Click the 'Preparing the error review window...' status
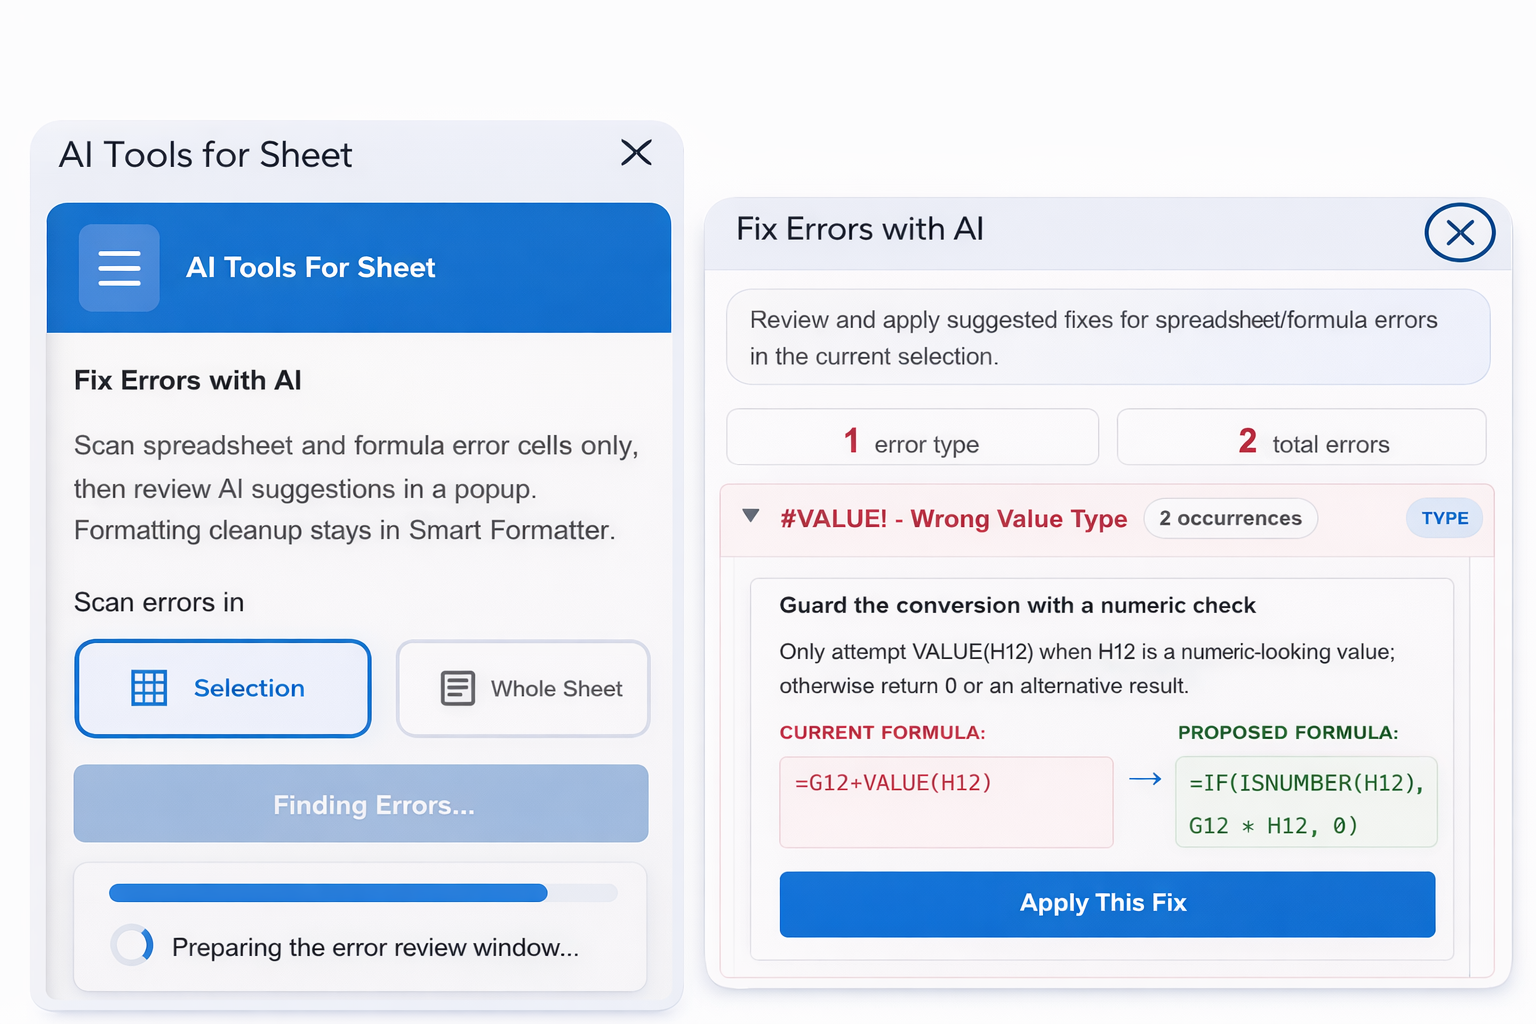The height and width of the screenshot is (1024, 1536). (375, 947)
